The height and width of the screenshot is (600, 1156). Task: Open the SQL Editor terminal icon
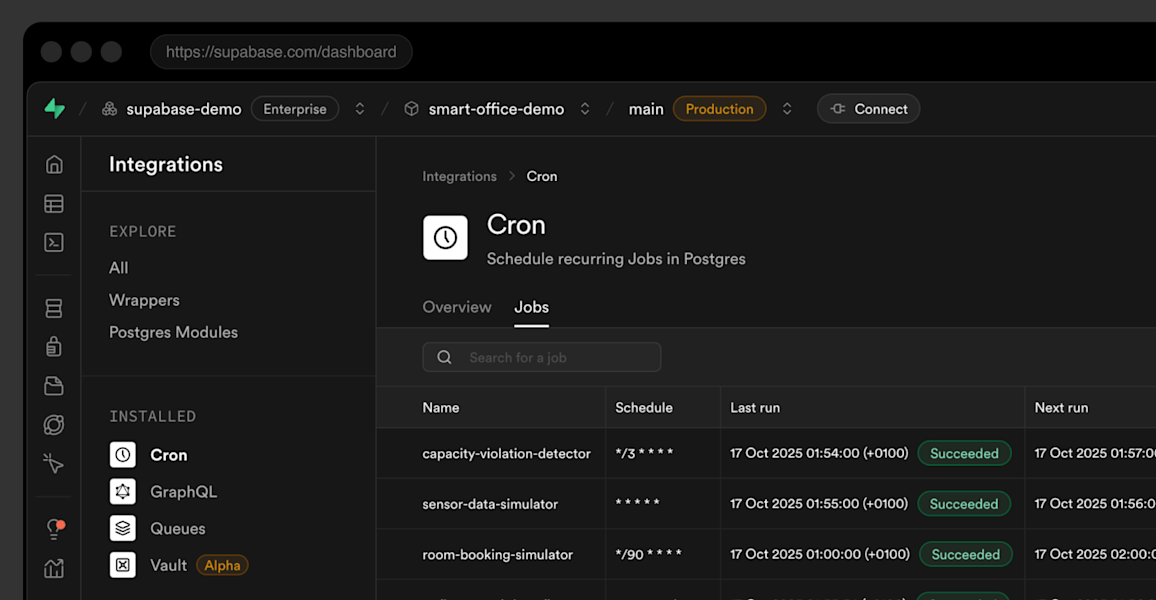(54, 242)
